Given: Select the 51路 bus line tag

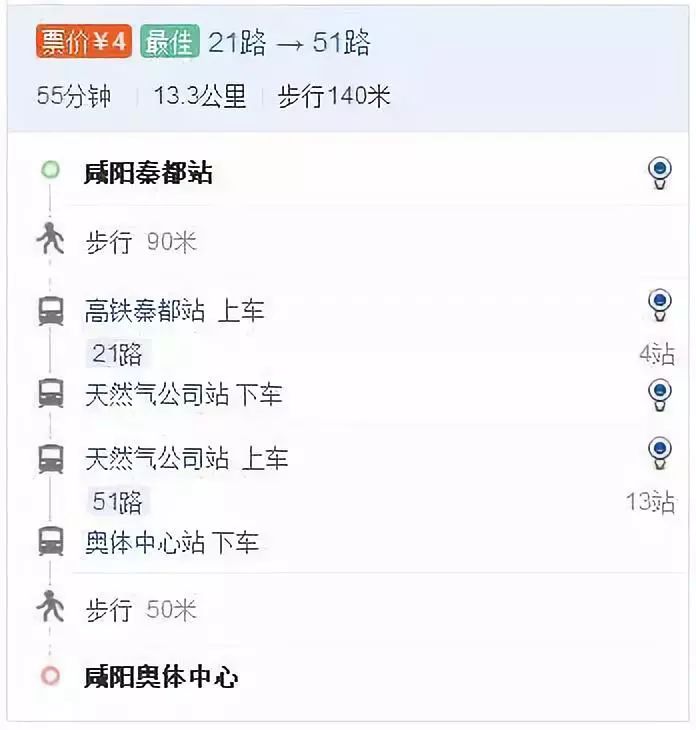Looking at the screenshot, I should (x=117, y=501).
